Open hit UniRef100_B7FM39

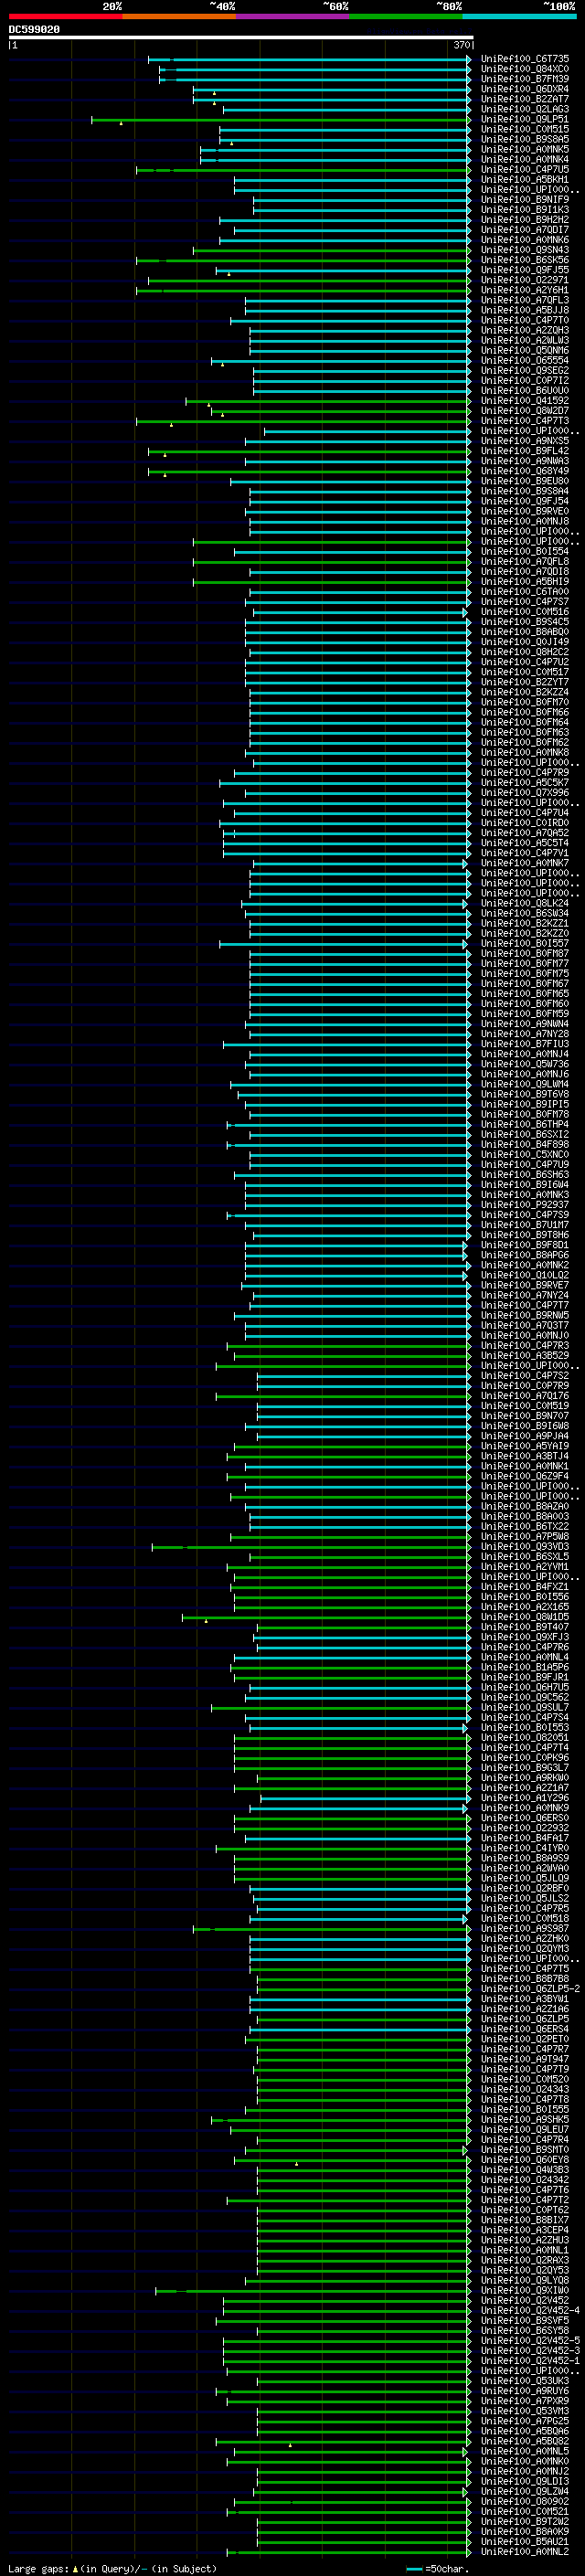pyautogui.click(x=524, y=79)
